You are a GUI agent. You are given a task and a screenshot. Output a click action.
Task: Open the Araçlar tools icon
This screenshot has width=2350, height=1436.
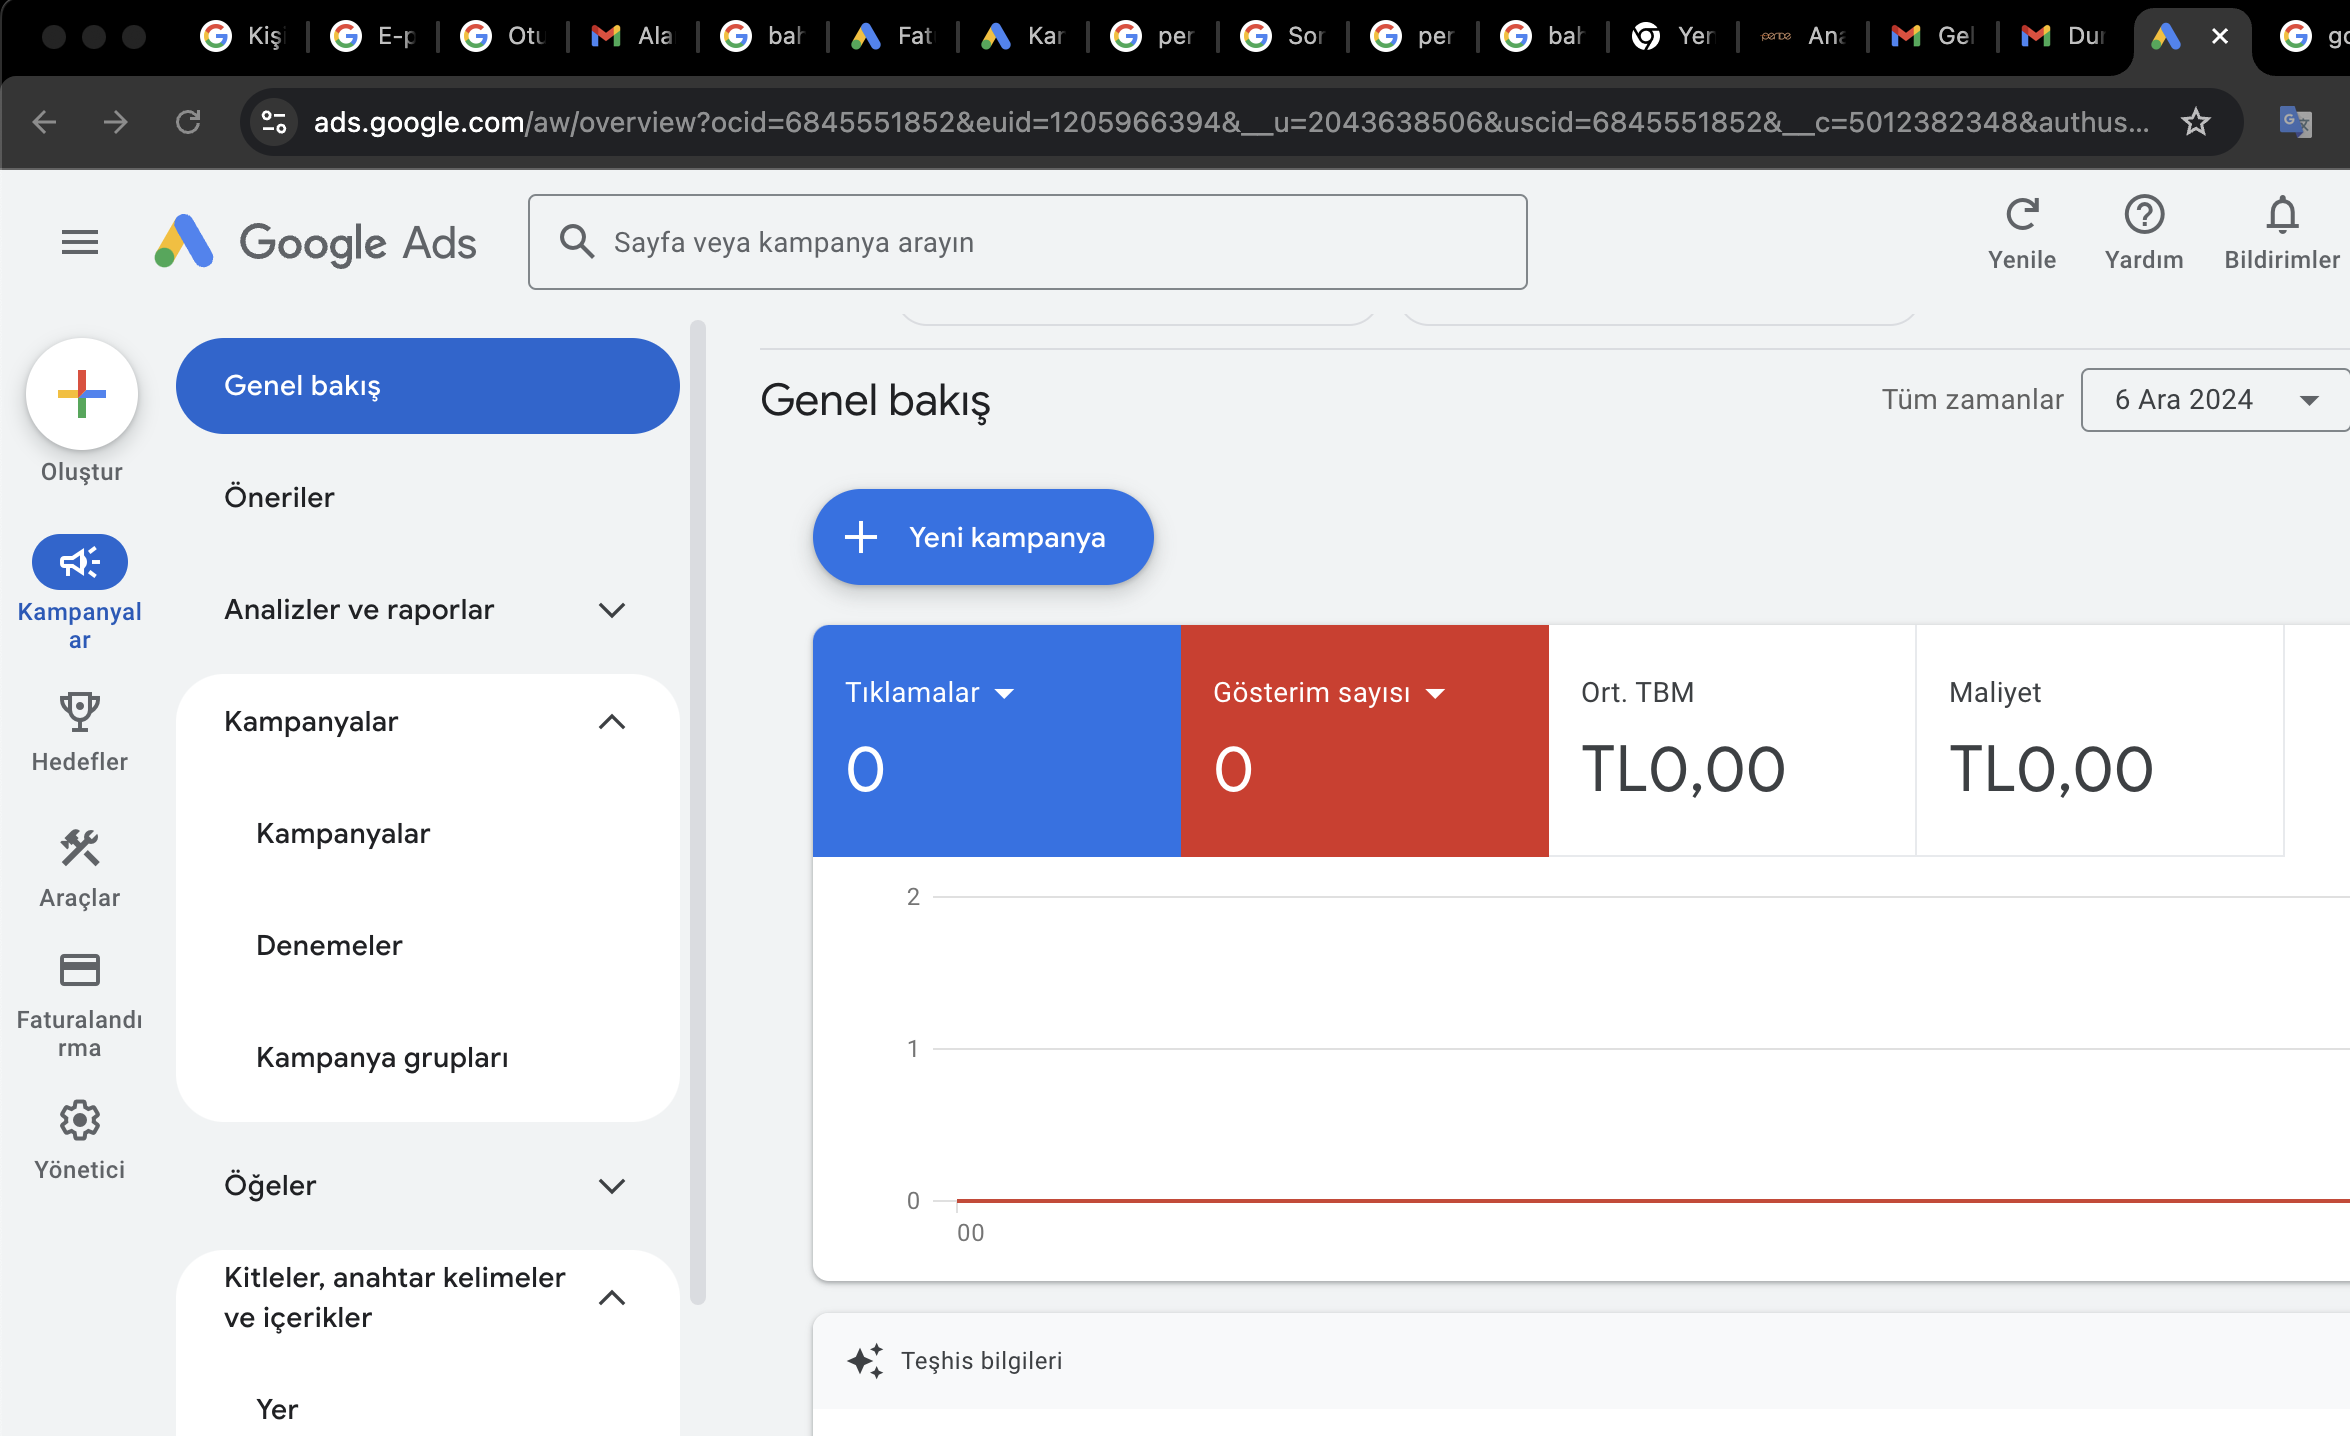[80, 848]
